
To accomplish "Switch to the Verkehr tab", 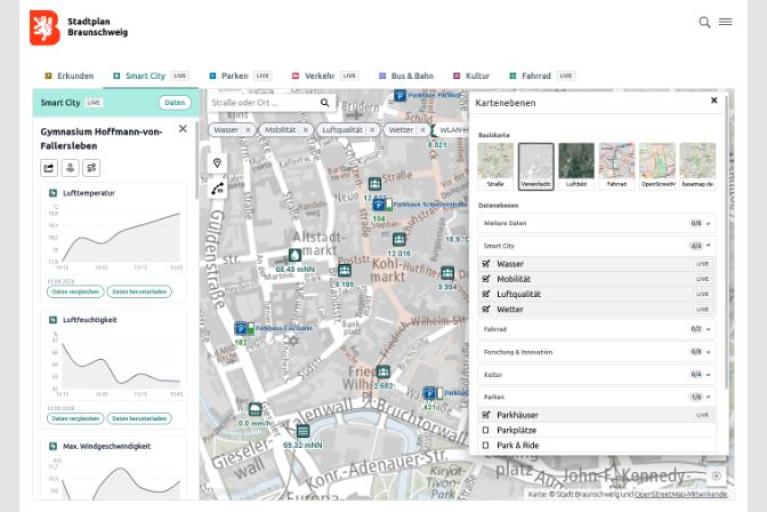I will (325, 76).
